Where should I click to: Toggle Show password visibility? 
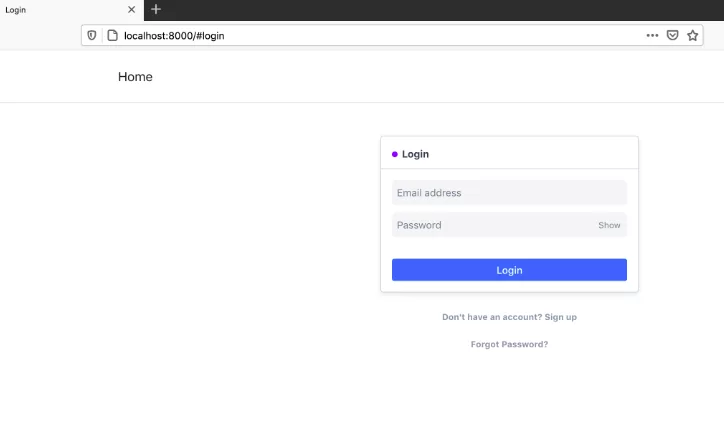pyautogui.click(x=609, y=225)
